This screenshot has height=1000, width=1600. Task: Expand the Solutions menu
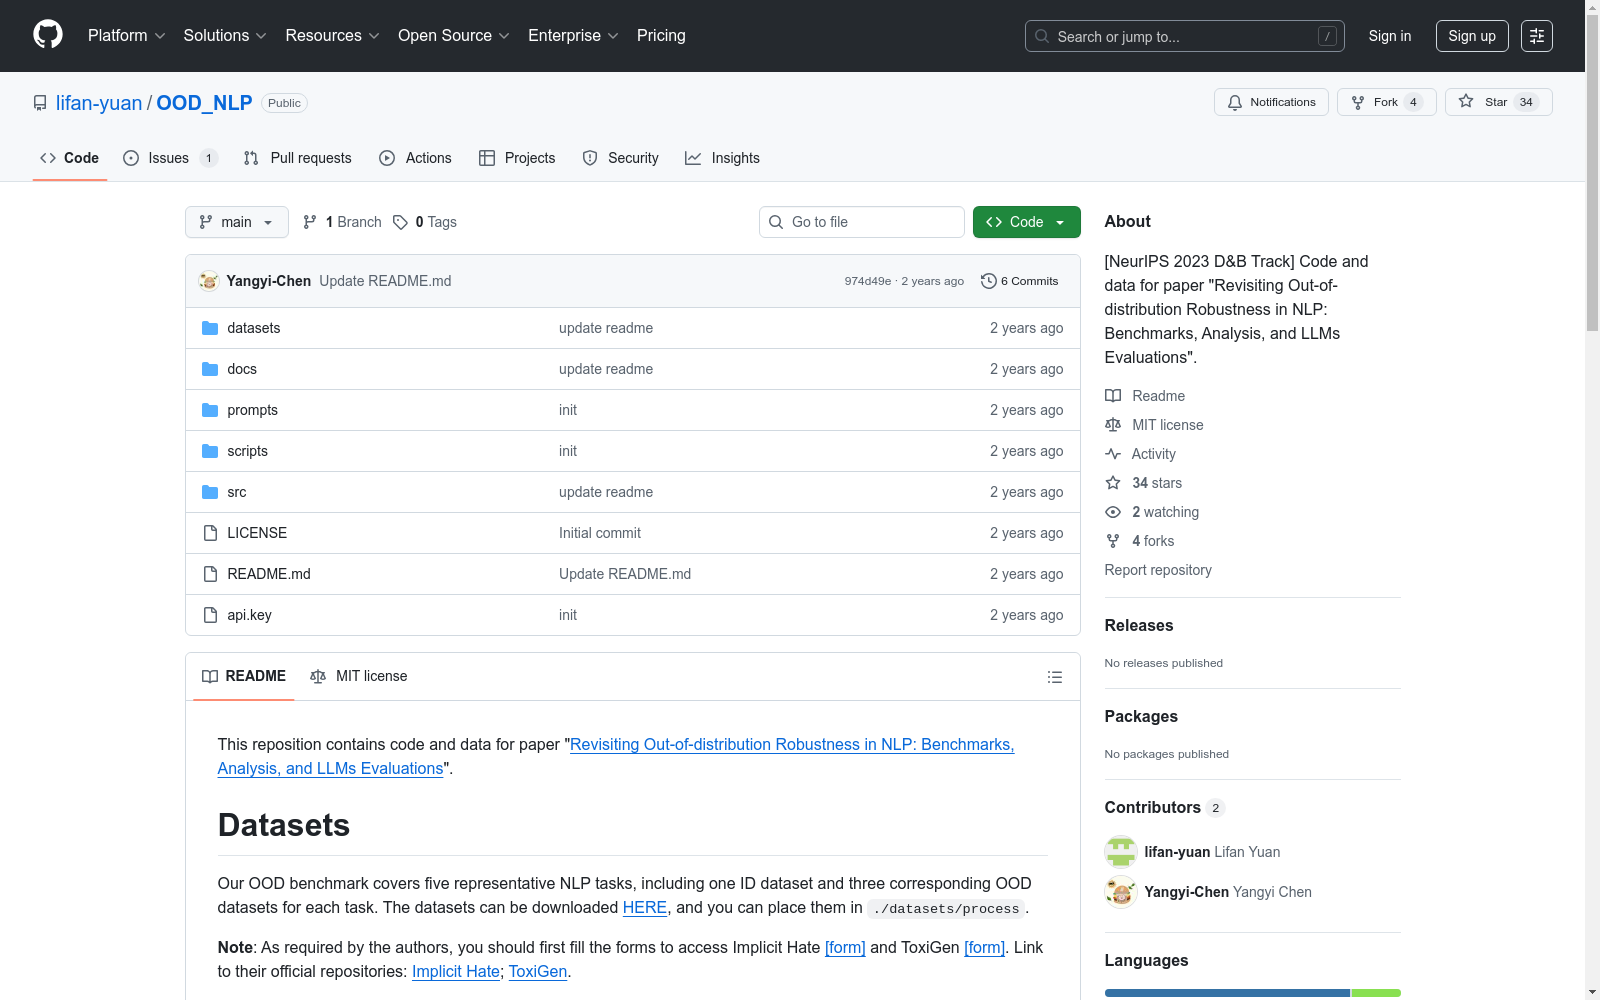225,36
